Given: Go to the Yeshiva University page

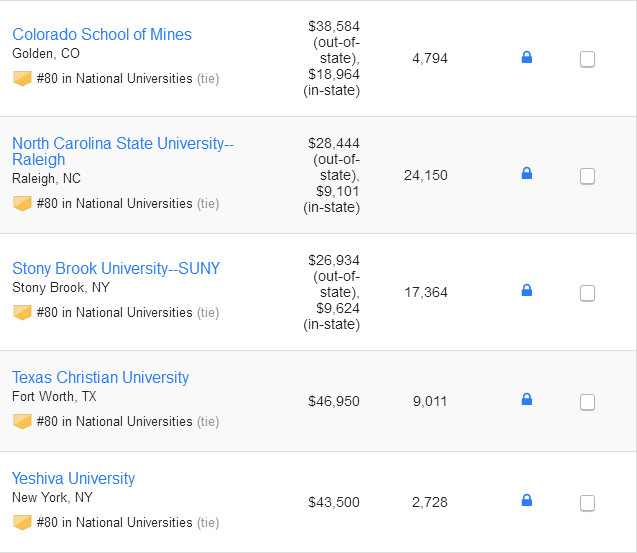Looking at the screenshot, I should (73, 478).
